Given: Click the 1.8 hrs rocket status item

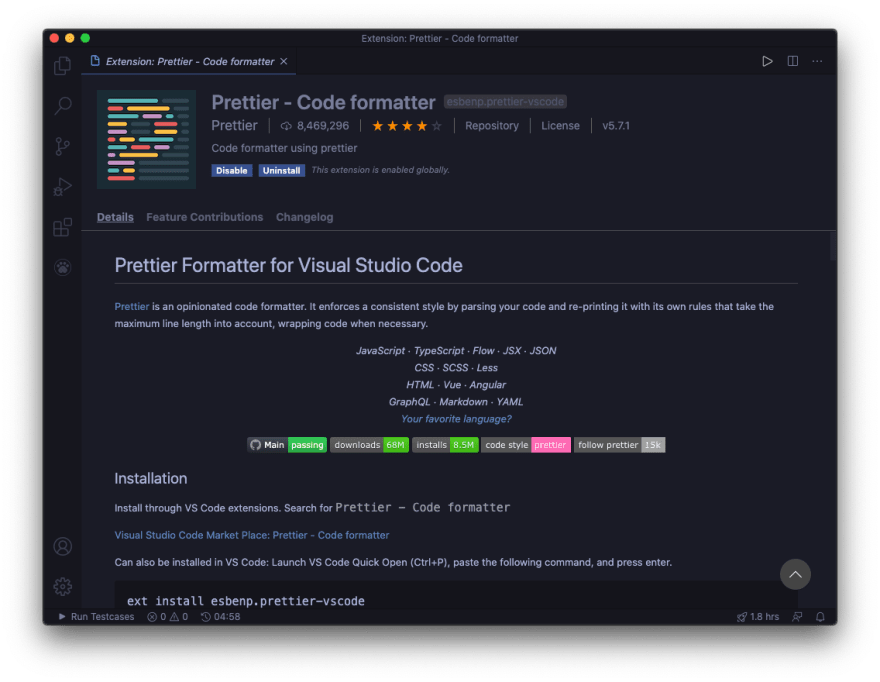Looking at the screenshot, I should [x=758, y=616].
